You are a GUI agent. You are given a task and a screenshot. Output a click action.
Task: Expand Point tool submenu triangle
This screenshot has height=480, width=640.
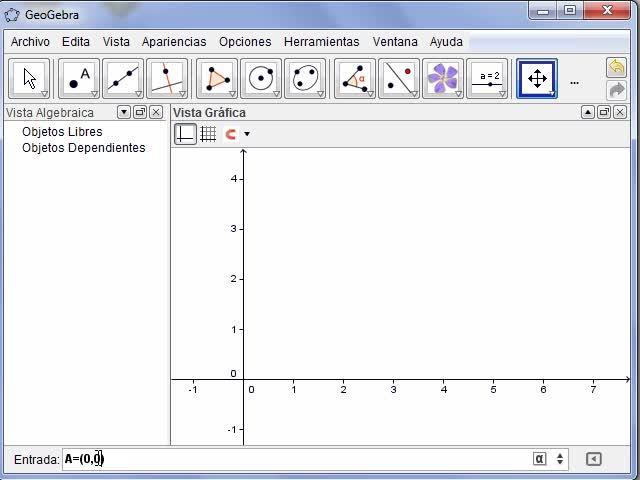click(94, 94)
